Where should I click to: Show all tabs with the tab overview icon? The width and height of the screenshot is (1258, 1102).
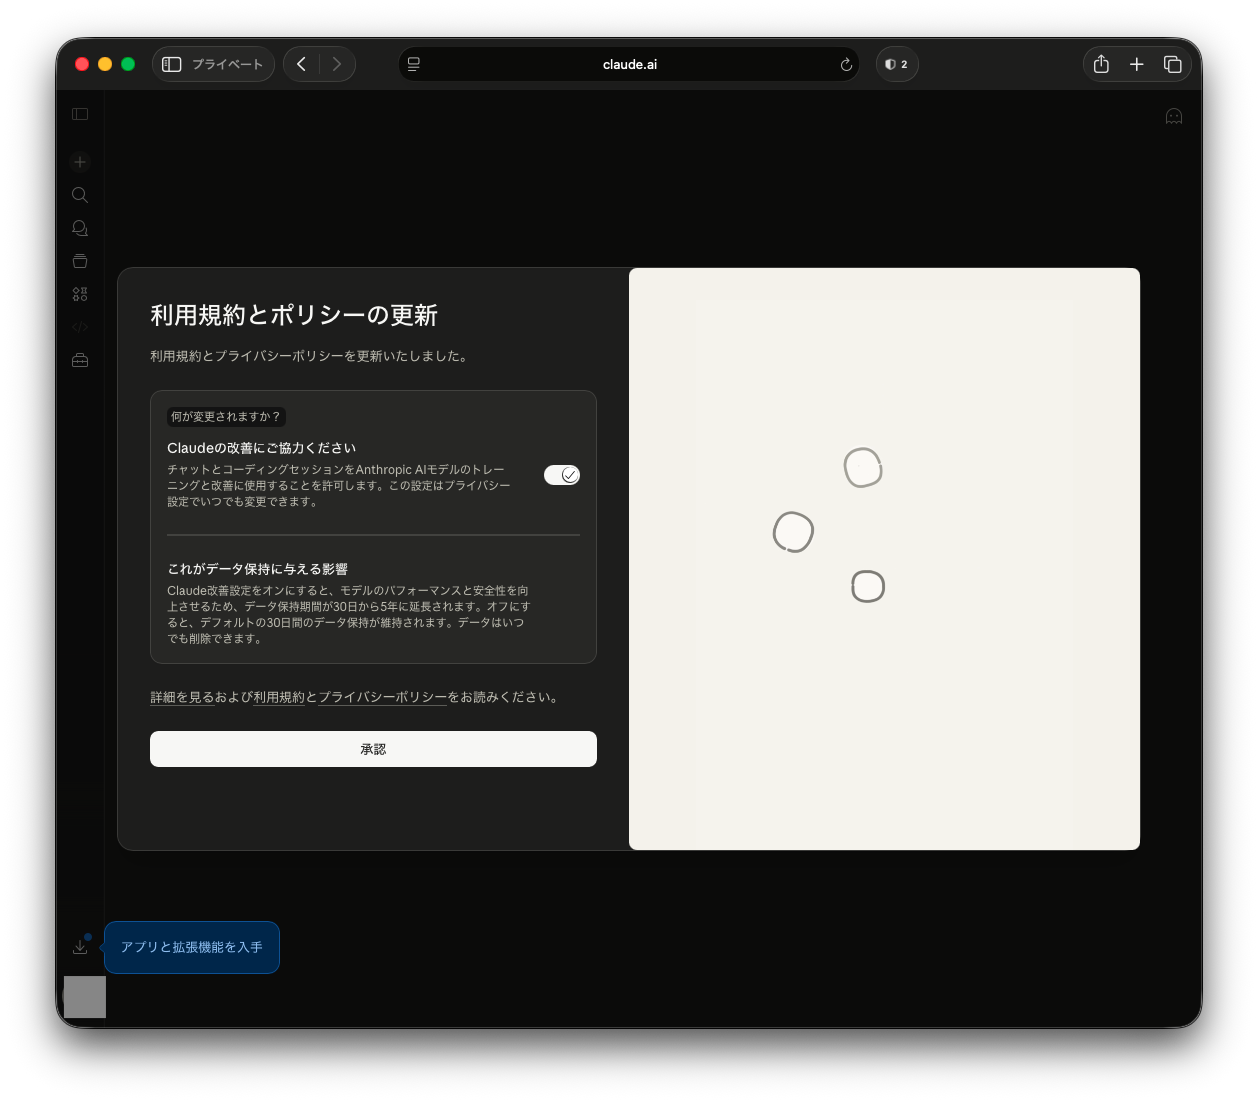click(1173, 64)
